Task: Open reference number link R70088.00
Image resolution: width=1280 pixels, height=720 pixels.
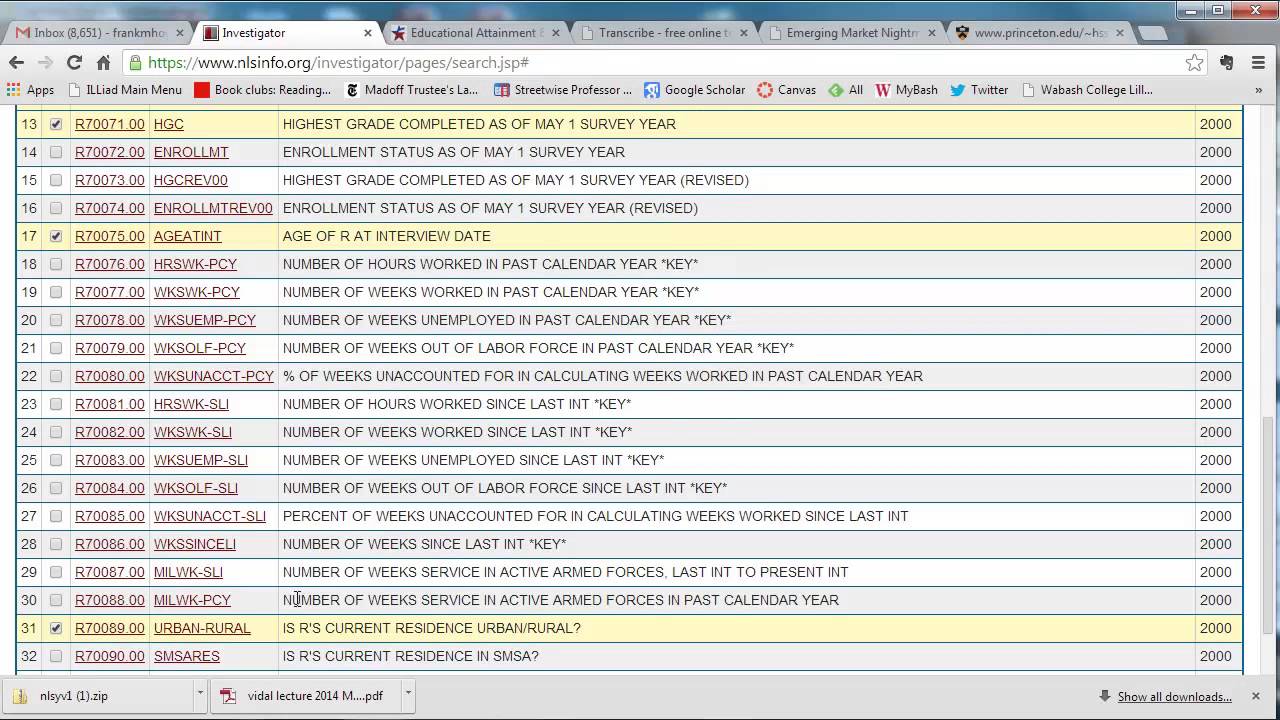Action: (x=110, y=600)
